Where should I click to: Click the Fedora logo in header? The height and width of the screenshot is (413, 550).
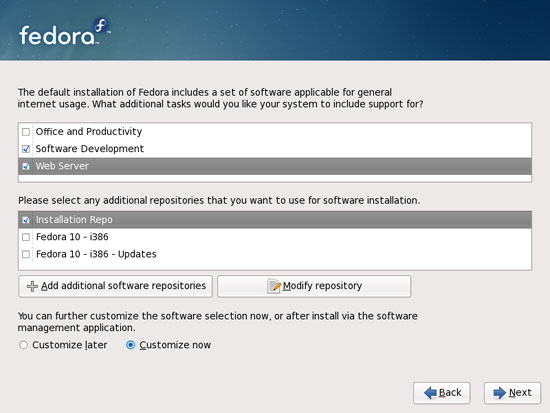click(x=65, y=32)
